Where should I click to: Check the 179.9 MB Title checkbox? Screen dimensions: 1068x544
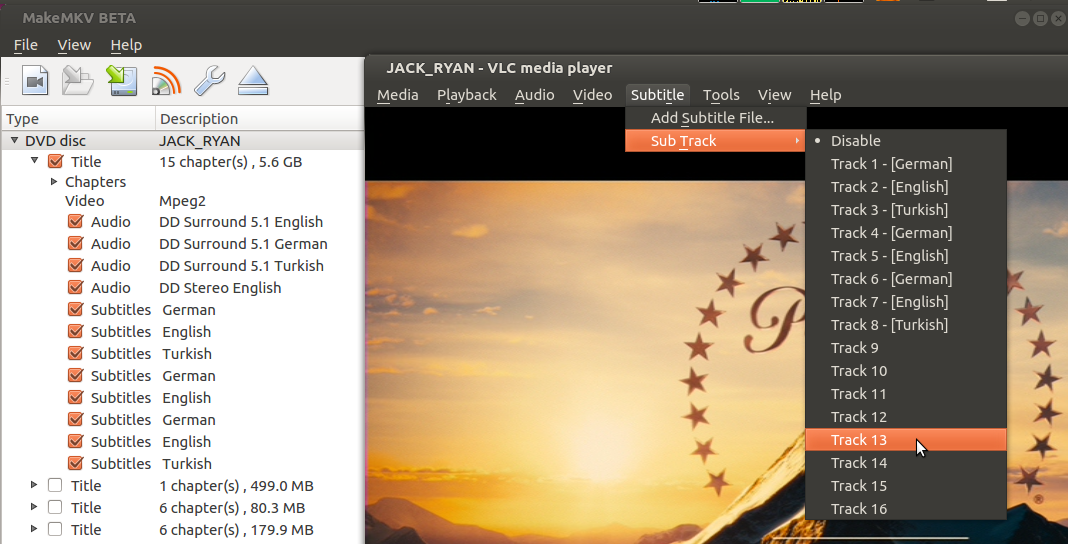pyautogui.click(x=55, y=529)
